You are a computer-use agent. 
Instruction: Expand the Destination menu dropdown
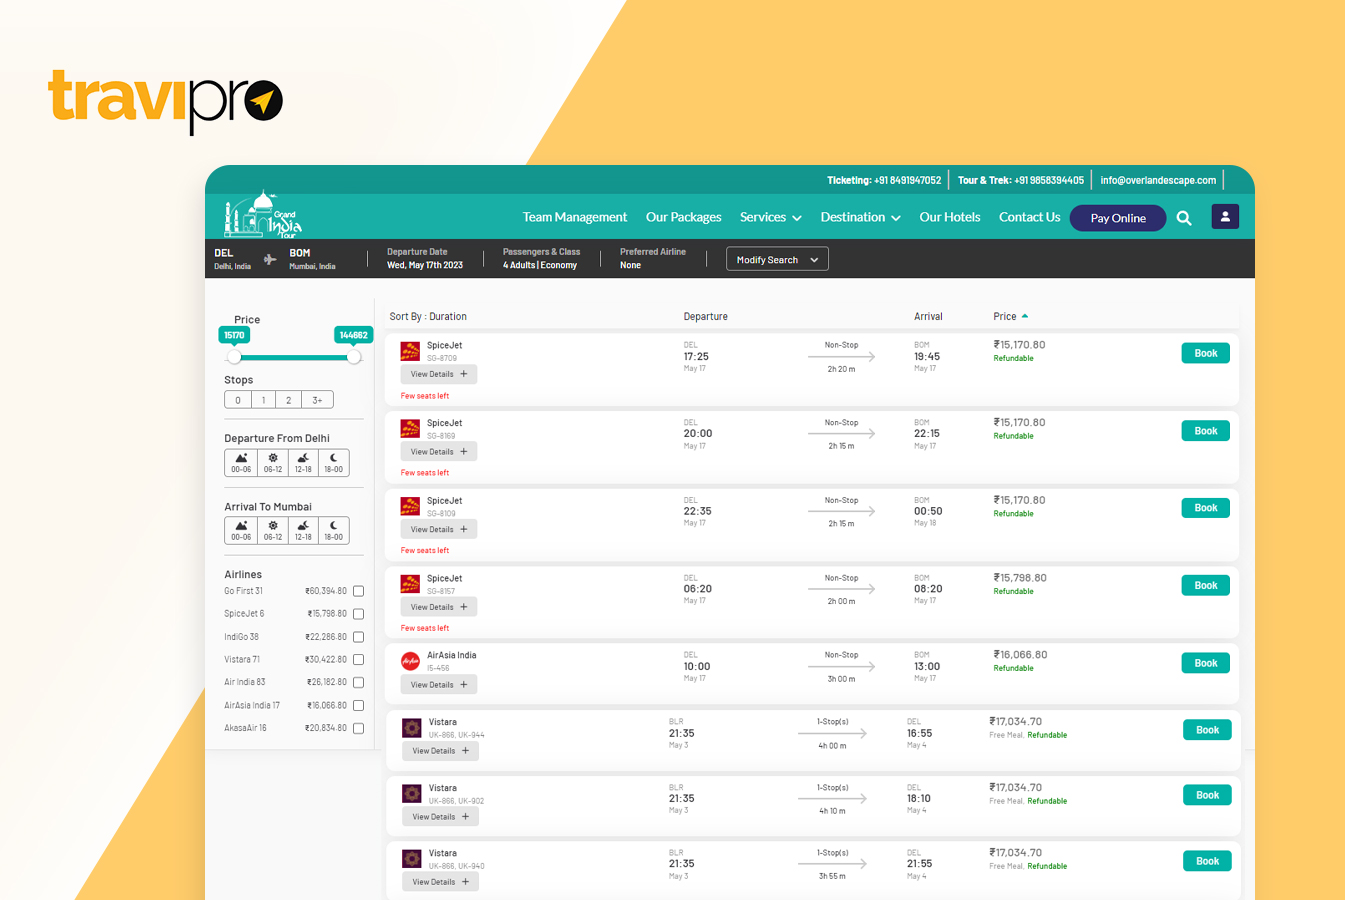[x=860, y=217]
